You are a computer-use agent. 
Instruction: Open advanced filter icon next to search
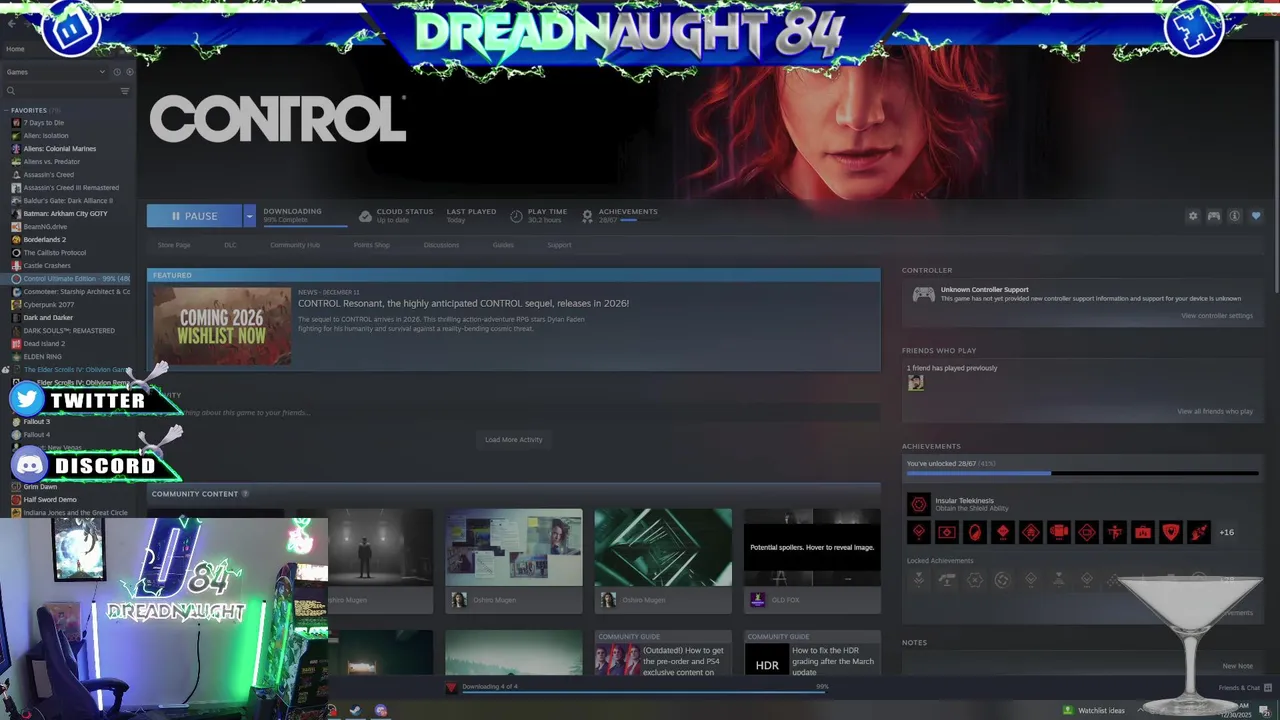(125, 91)
